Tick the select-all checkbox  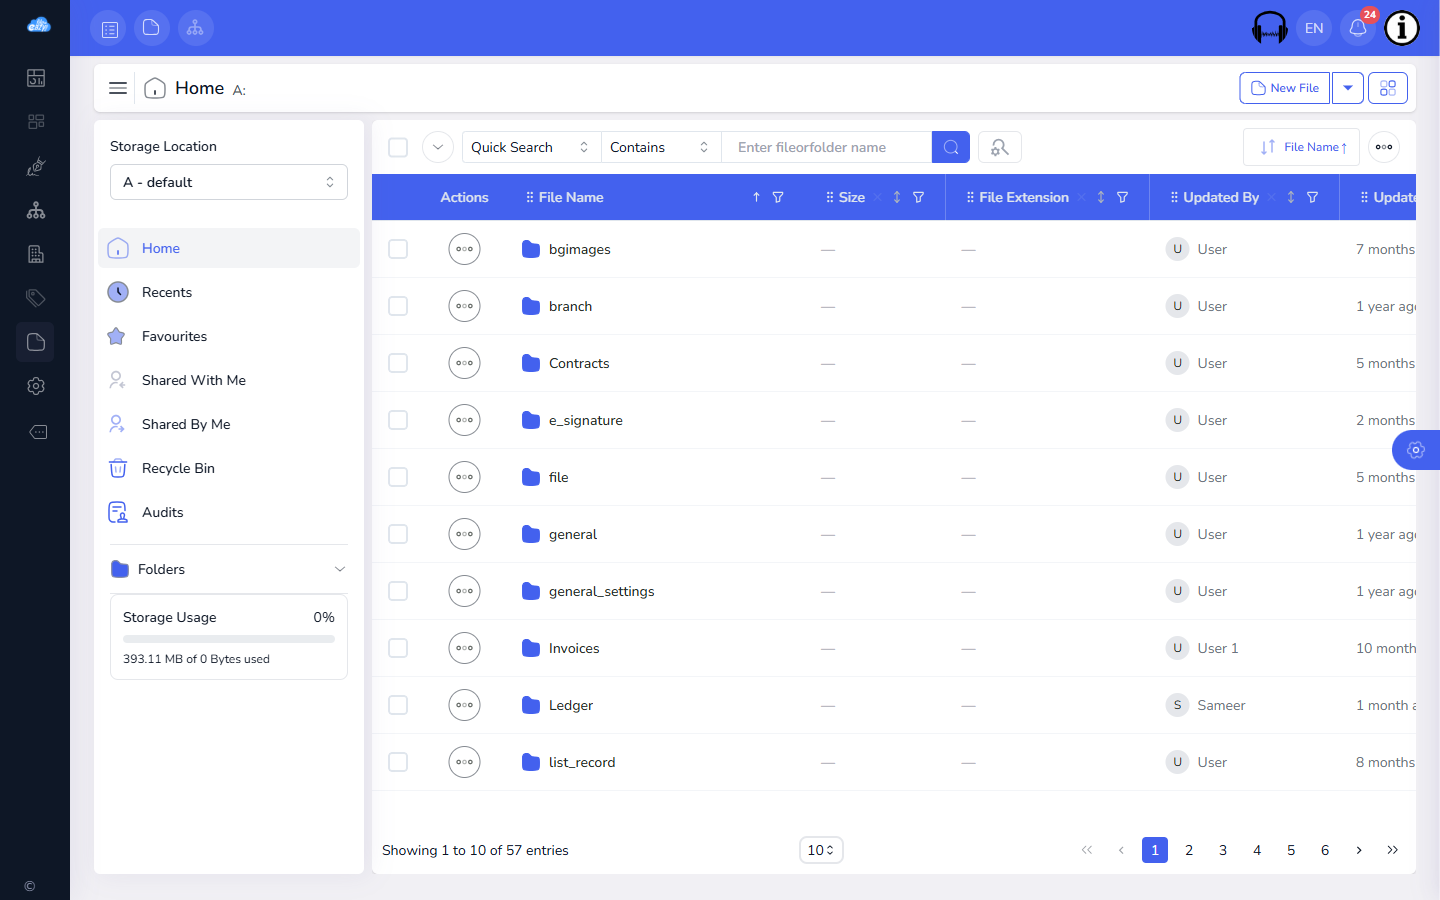click(398, 147)
